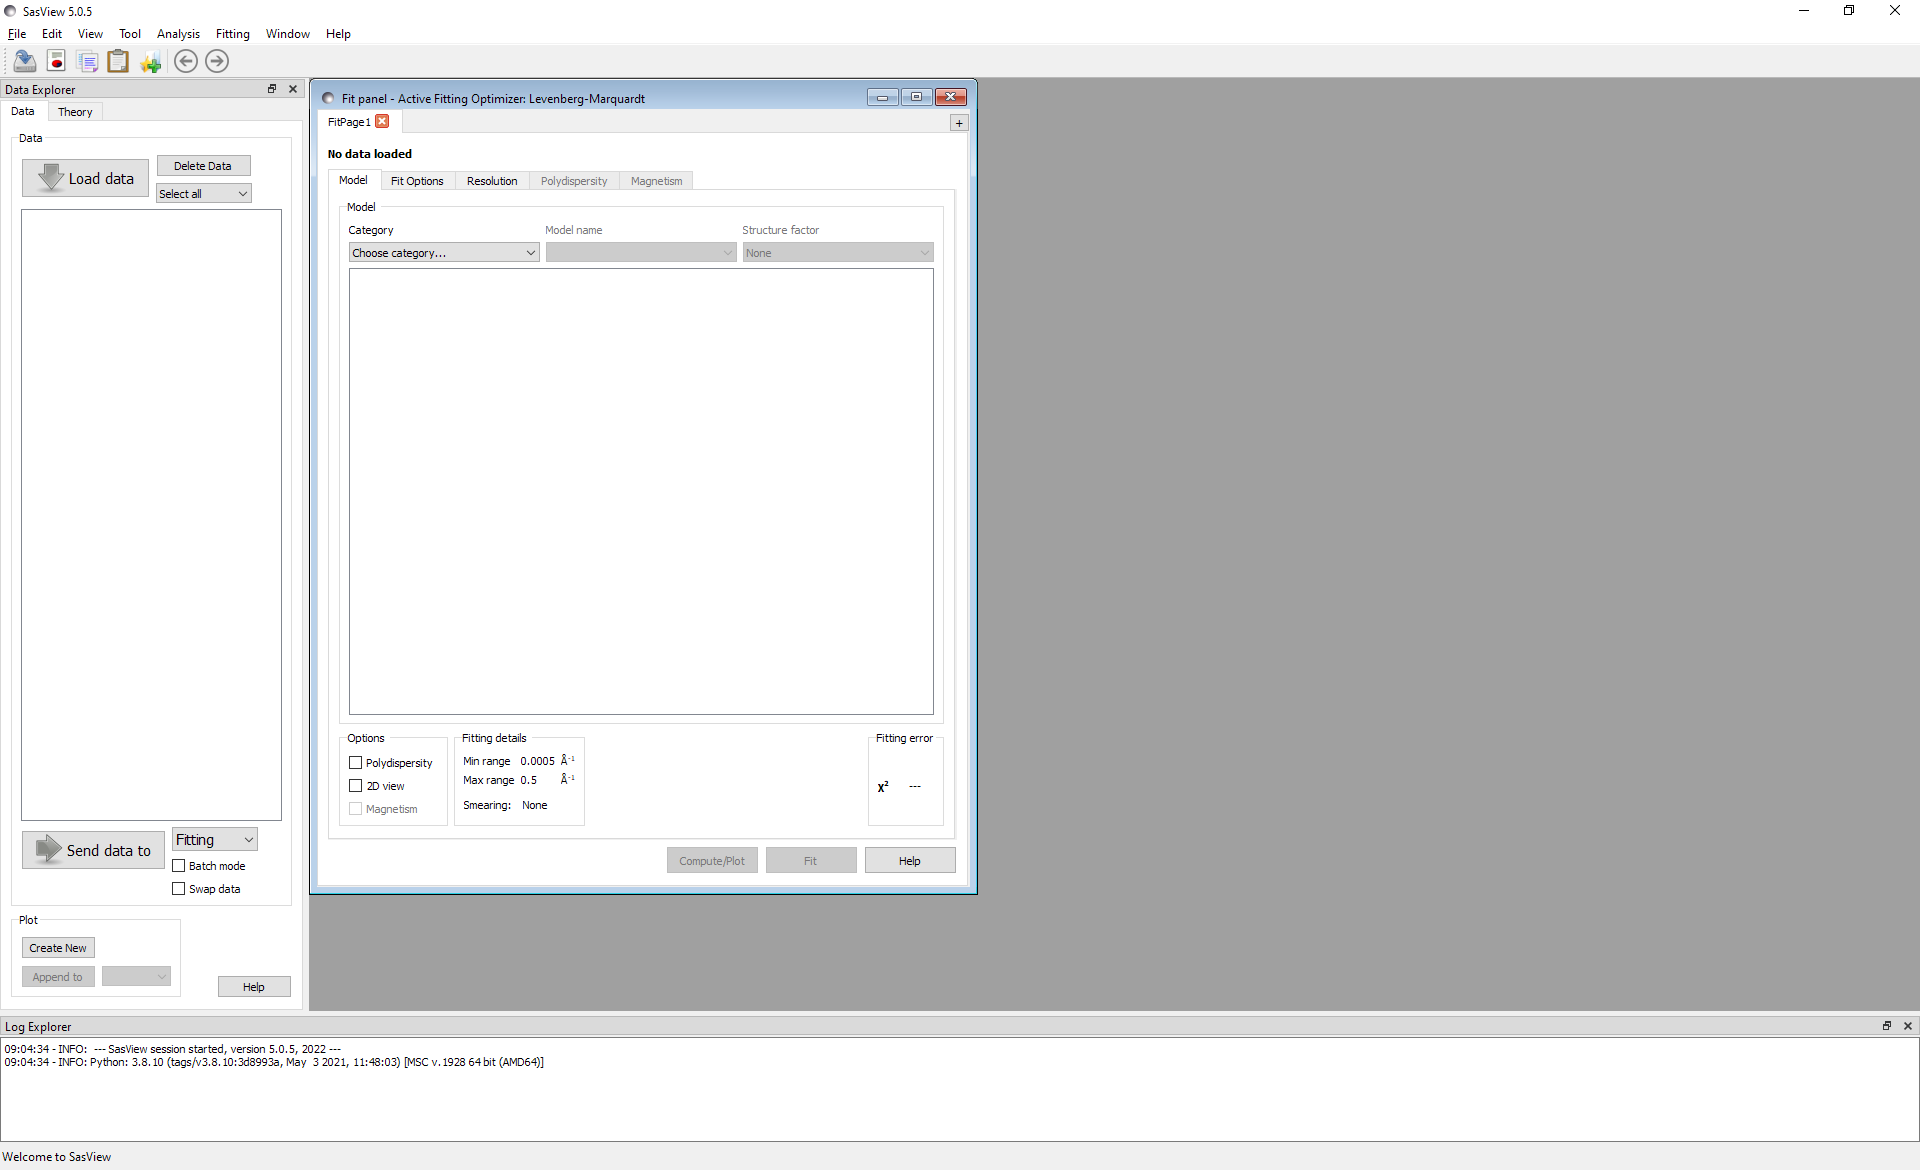This screenshot has height=1170, width=1920.
Task: Enable the Polydispersity checkbox in Options
Action: click(355, 763)
